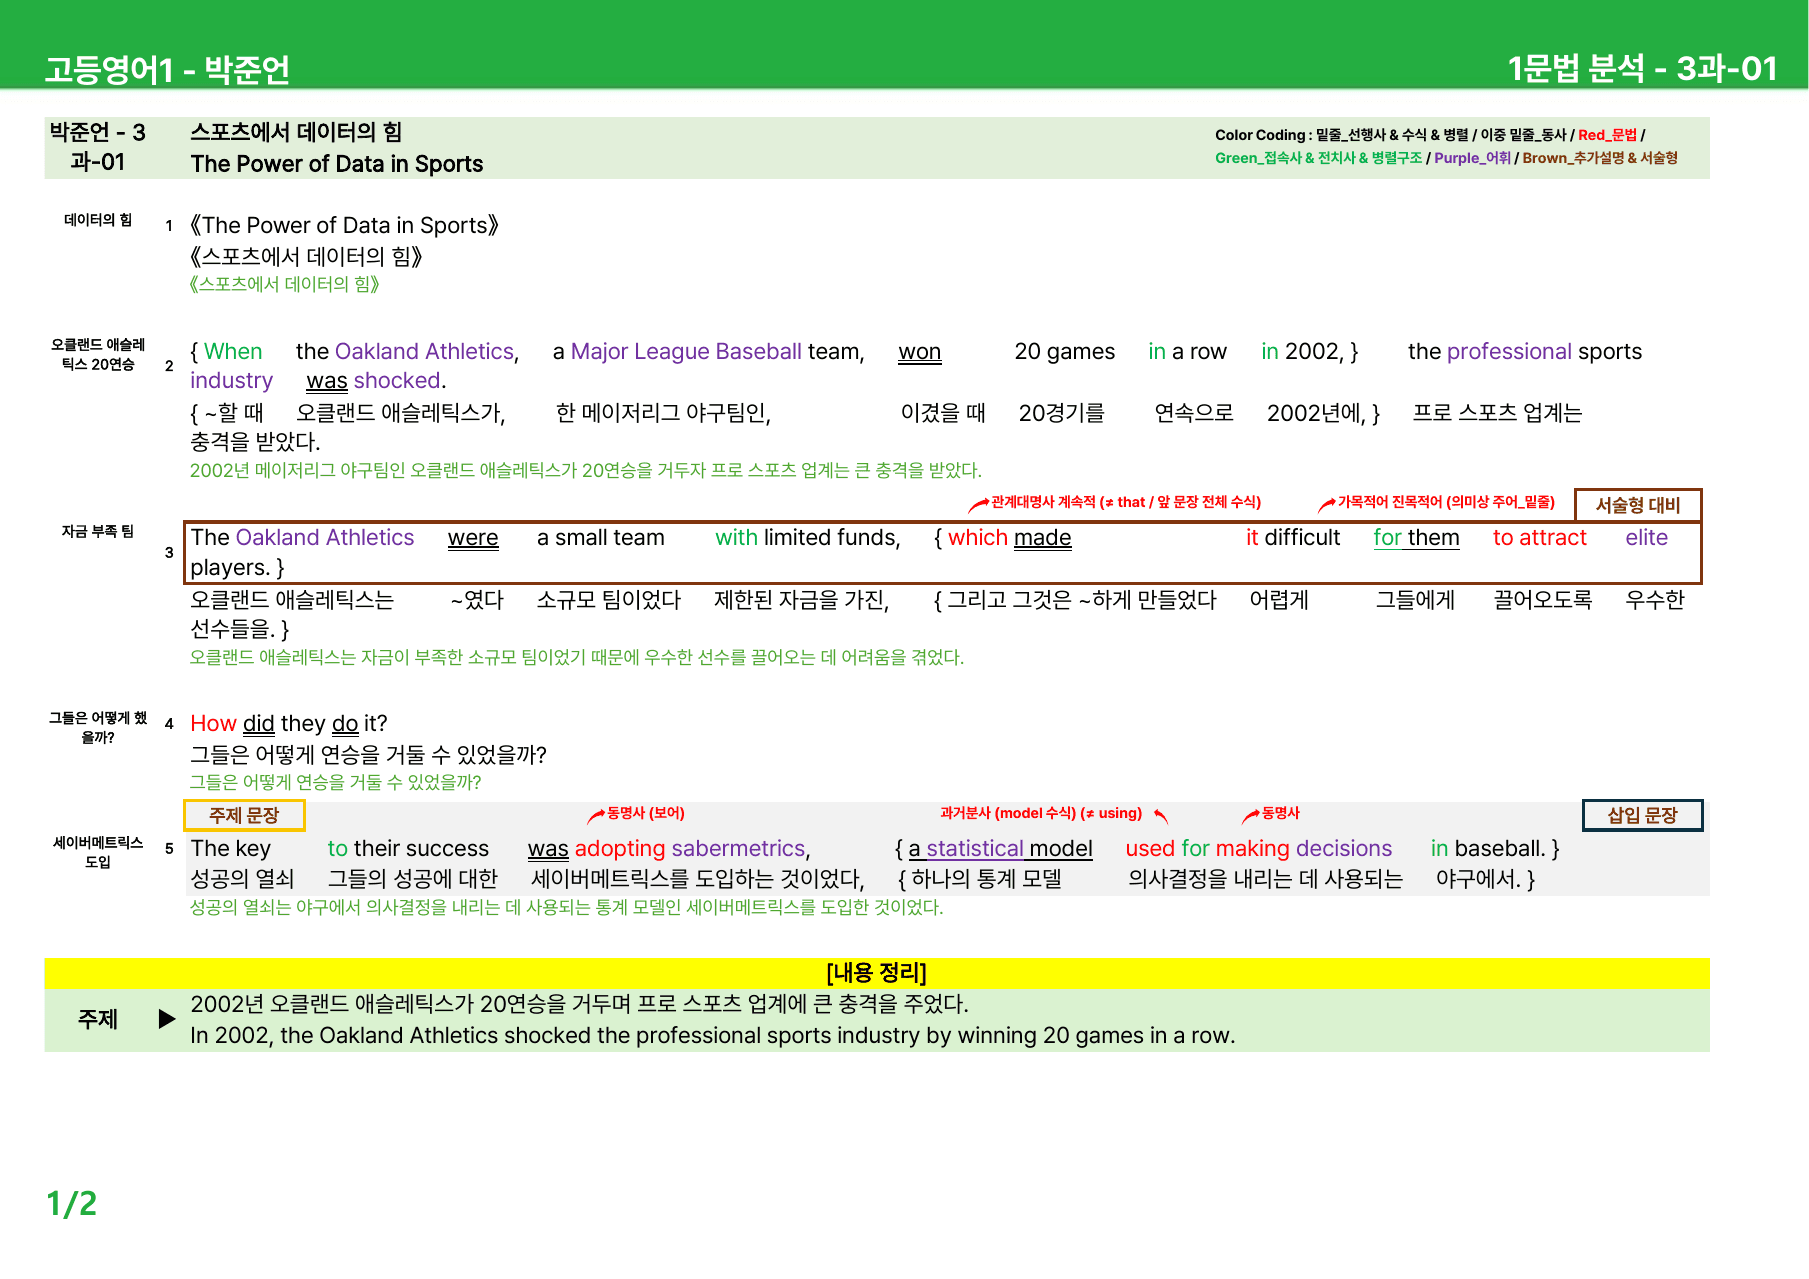Click the underlined verb were
This screenshot has height=1279, width=1809.
click(x=473, y=538)
